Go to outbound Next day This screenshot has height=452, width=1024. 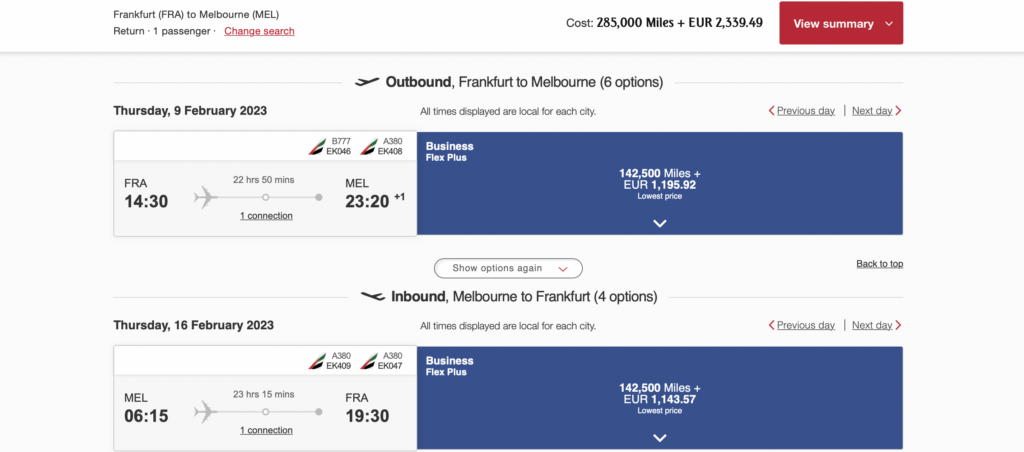pyautogui.click(x=875, y=111)
